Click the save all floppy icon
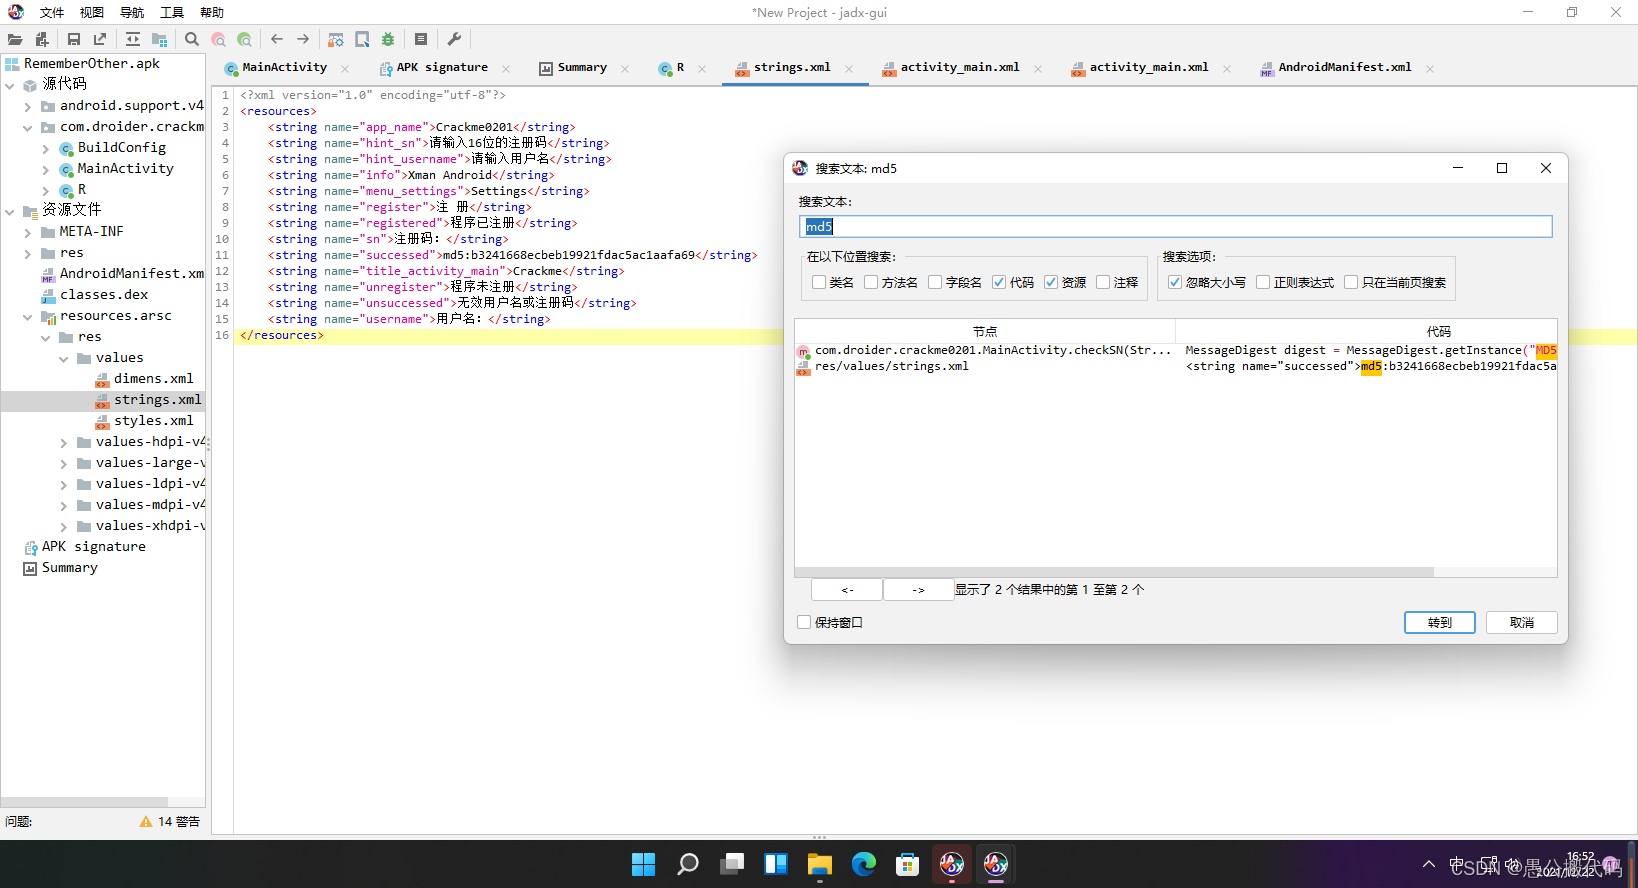 pos(74,39)
